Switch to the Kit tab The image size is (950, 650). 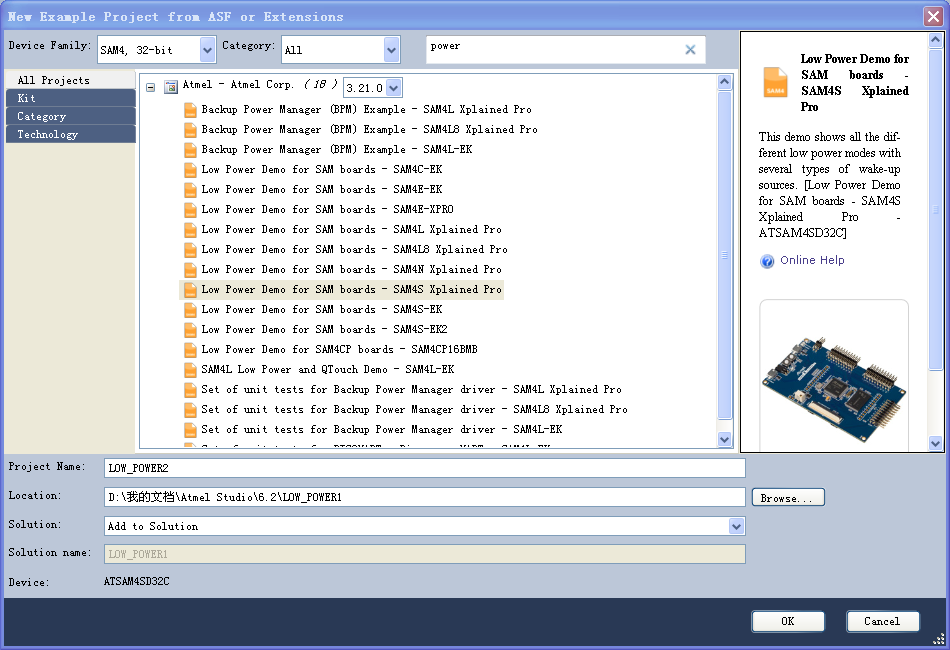click(70, 98)
